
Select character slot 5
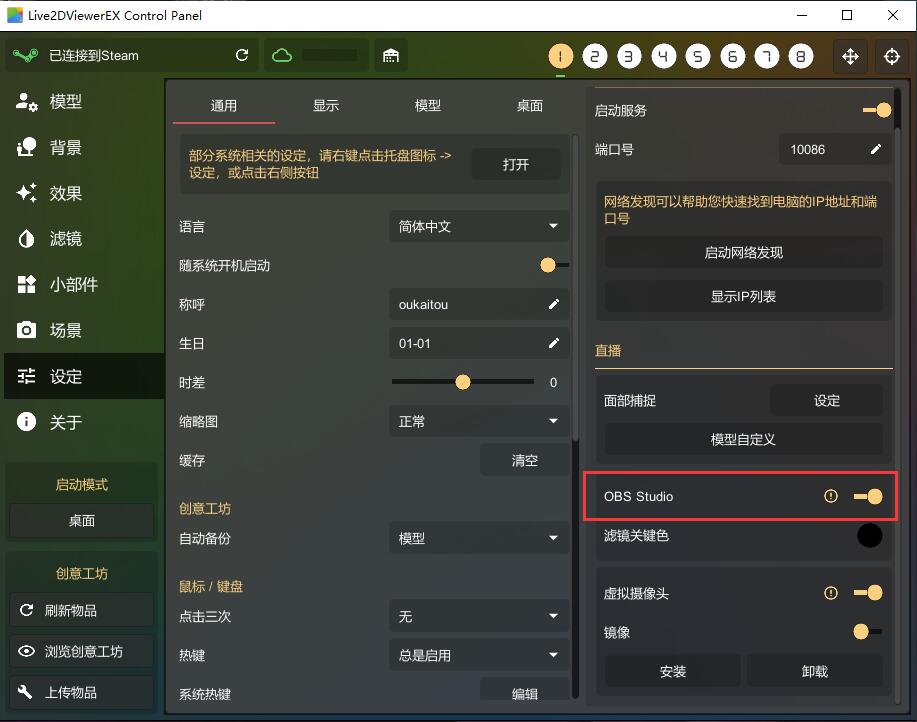(x=698, y=56)
